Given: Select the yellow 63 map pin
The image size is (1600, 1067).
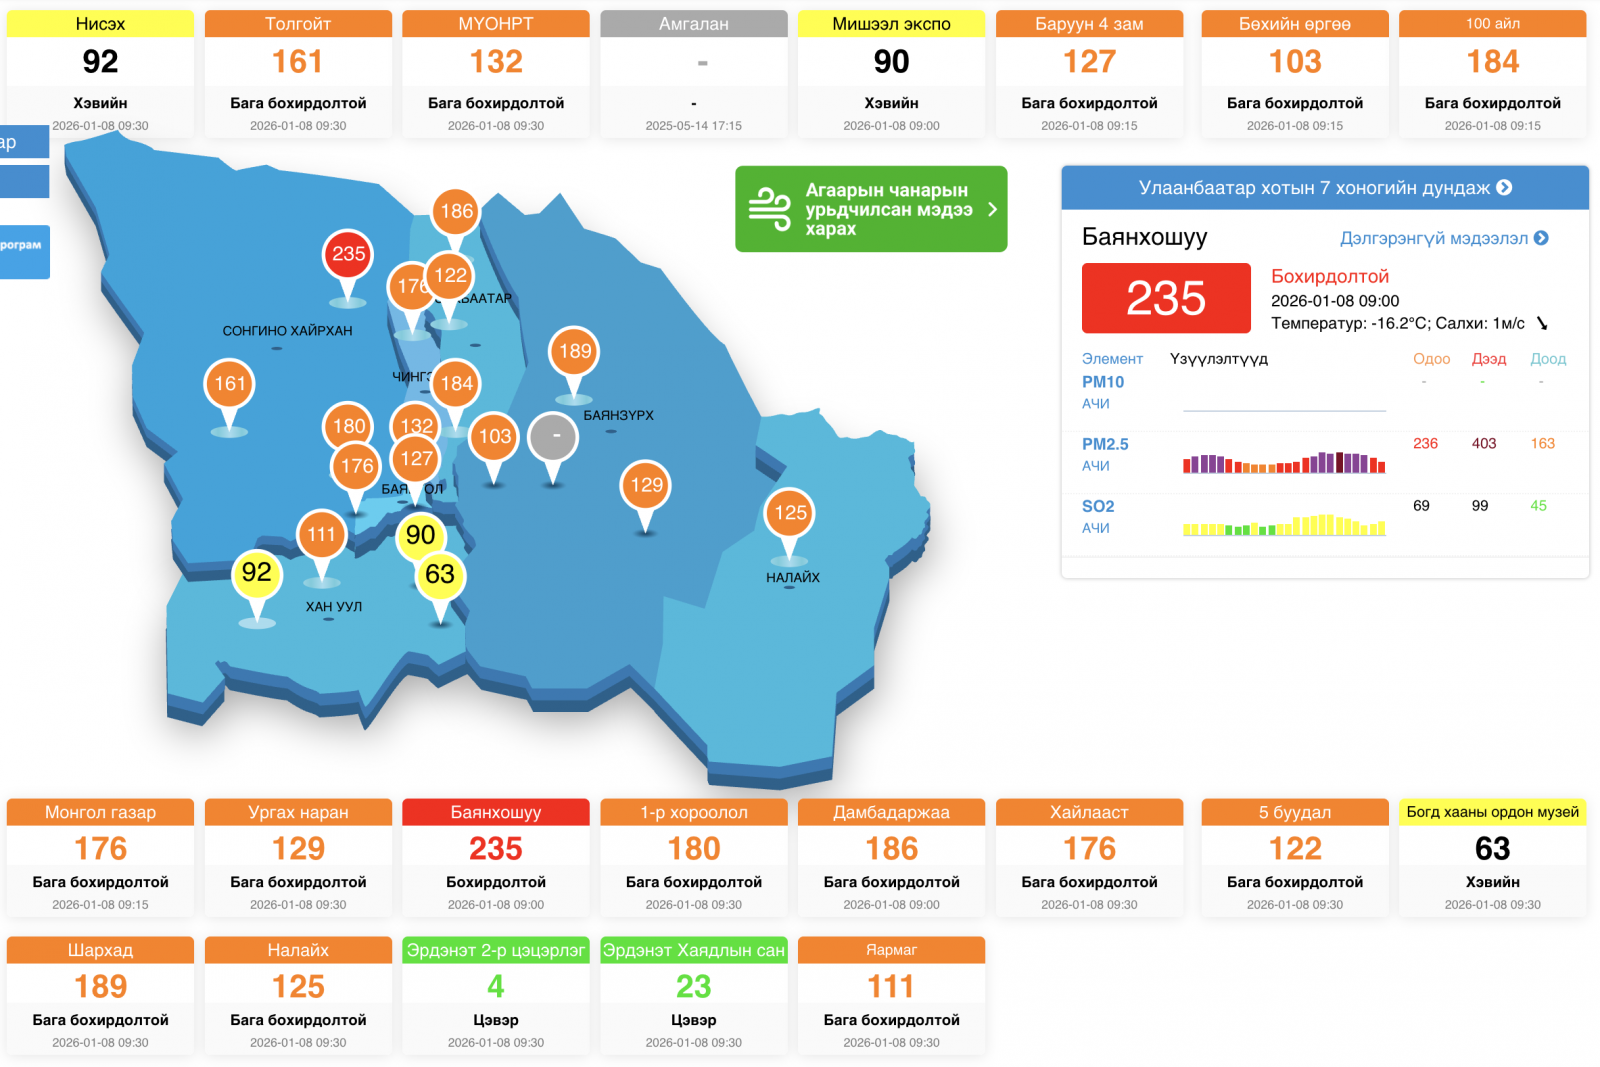Looking at the screenshot, I should [440, 575].
